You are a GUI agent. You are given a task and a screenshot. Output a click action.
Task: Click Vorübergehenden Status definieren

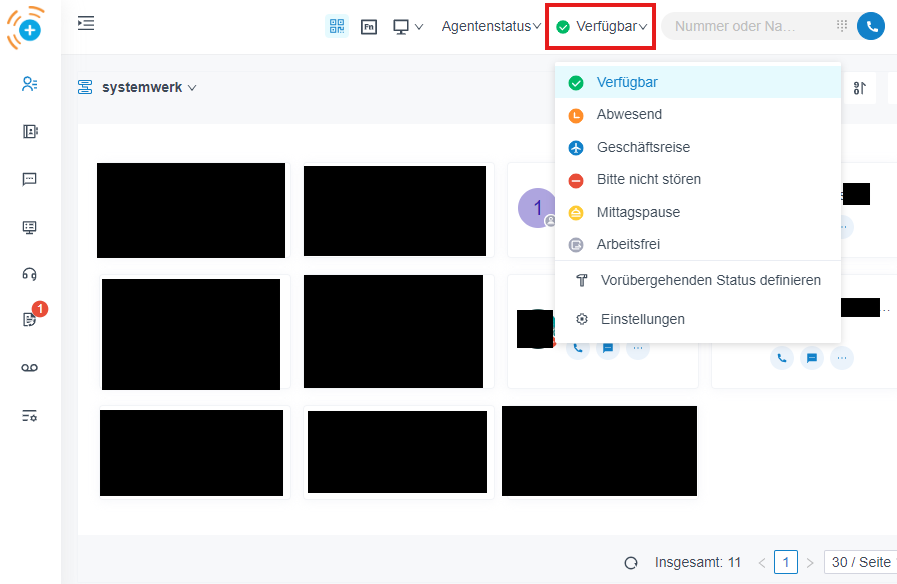710,281
